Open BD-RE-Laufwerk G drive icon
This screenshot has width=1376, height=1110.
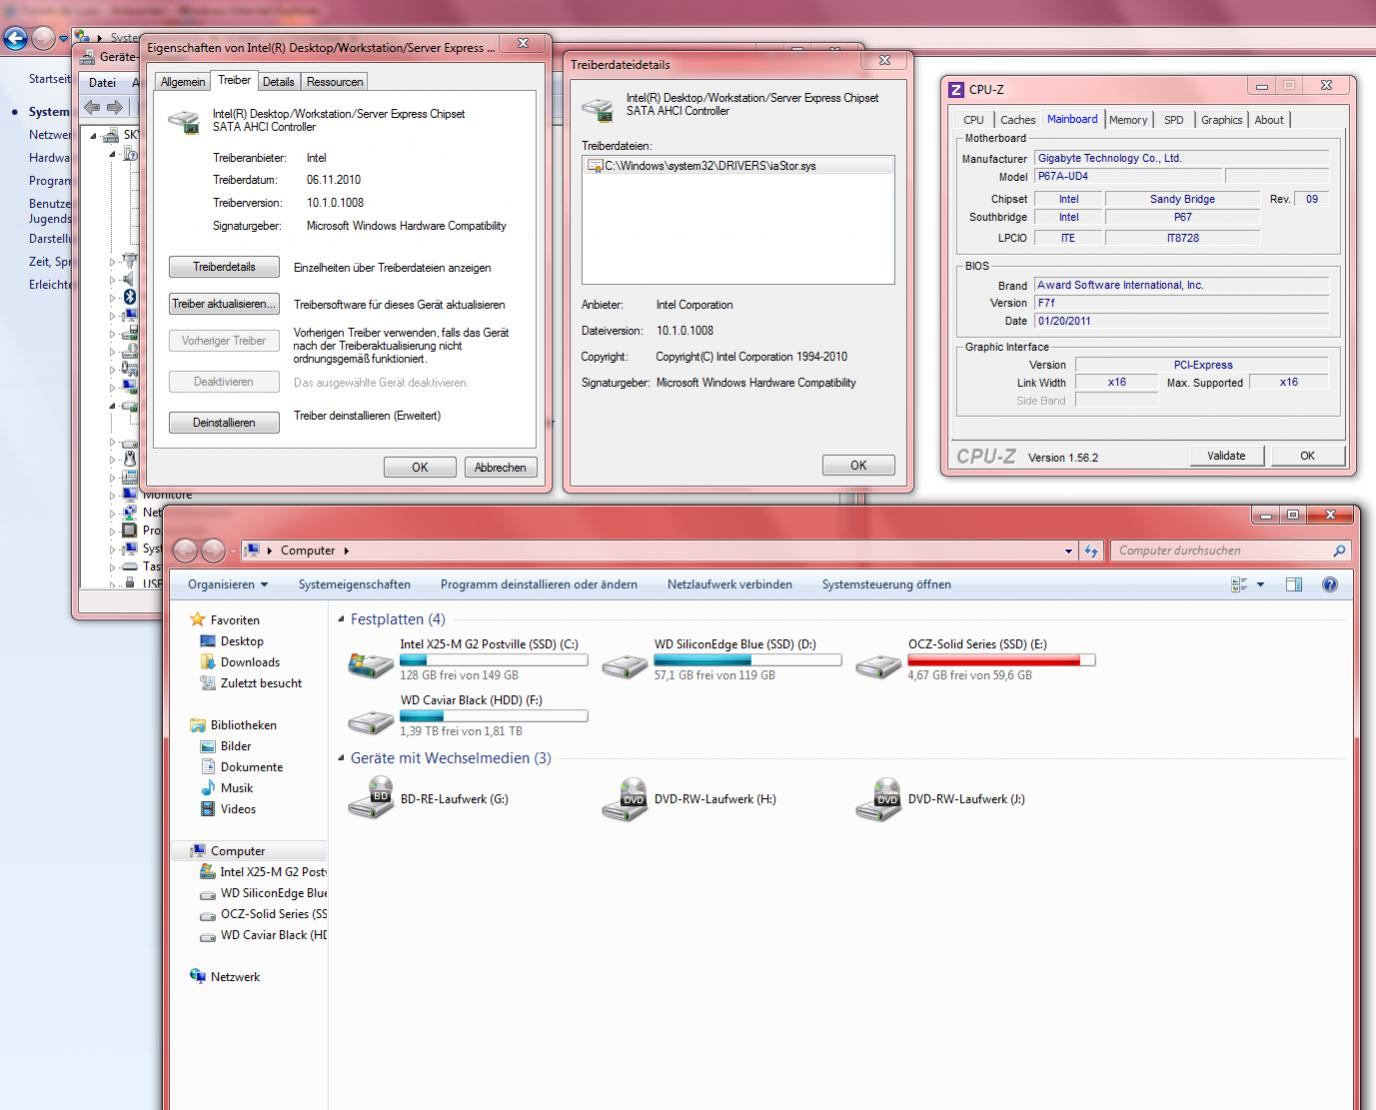371,798
